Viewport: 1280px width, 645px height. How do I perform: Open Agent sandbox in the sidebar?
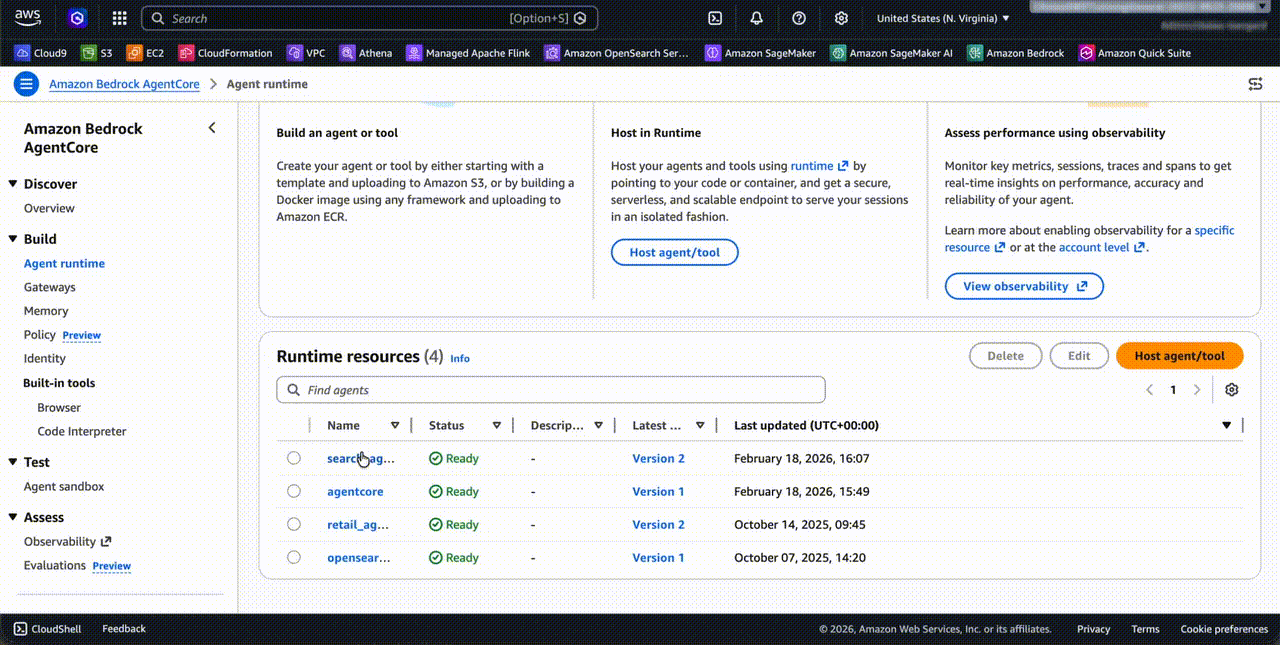pyautogui.click(x=64, y=486)
